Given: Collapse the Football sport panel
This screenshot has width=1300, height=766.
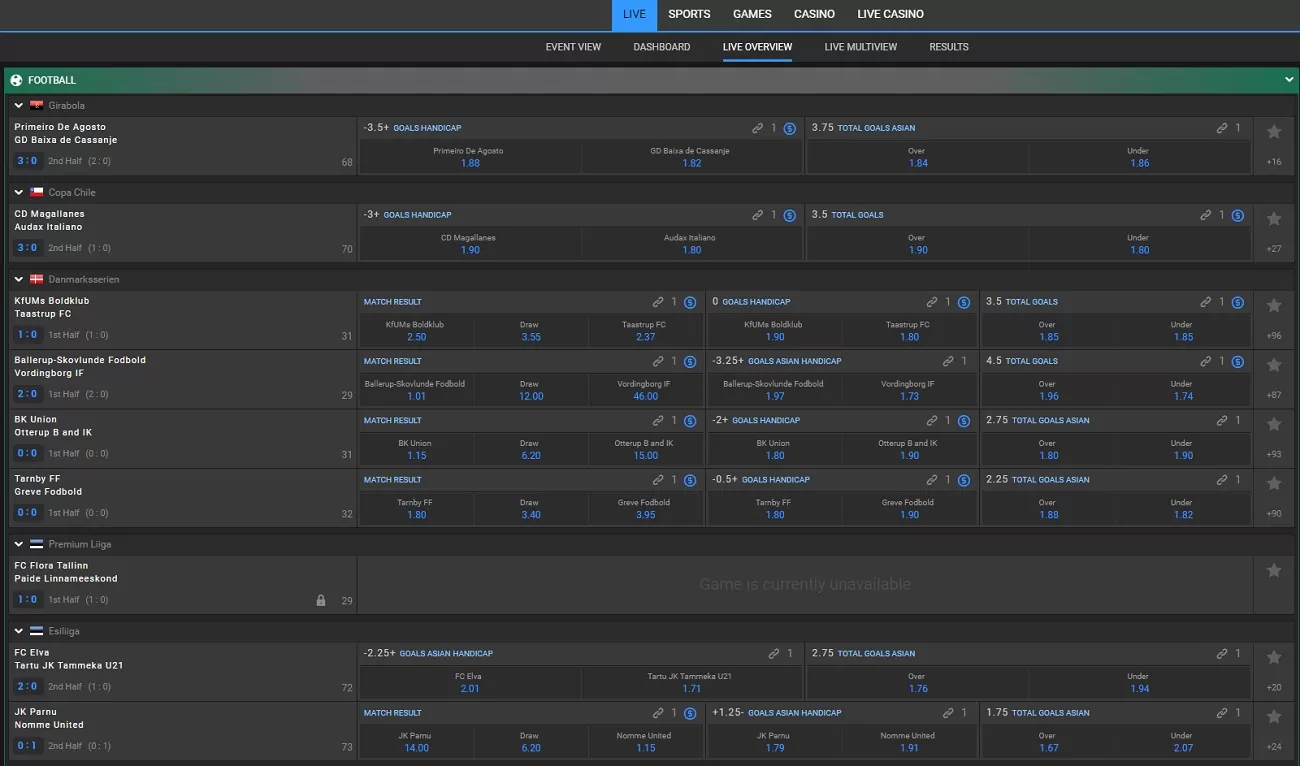Looking at the screenshot, I should coord(1289,80).
